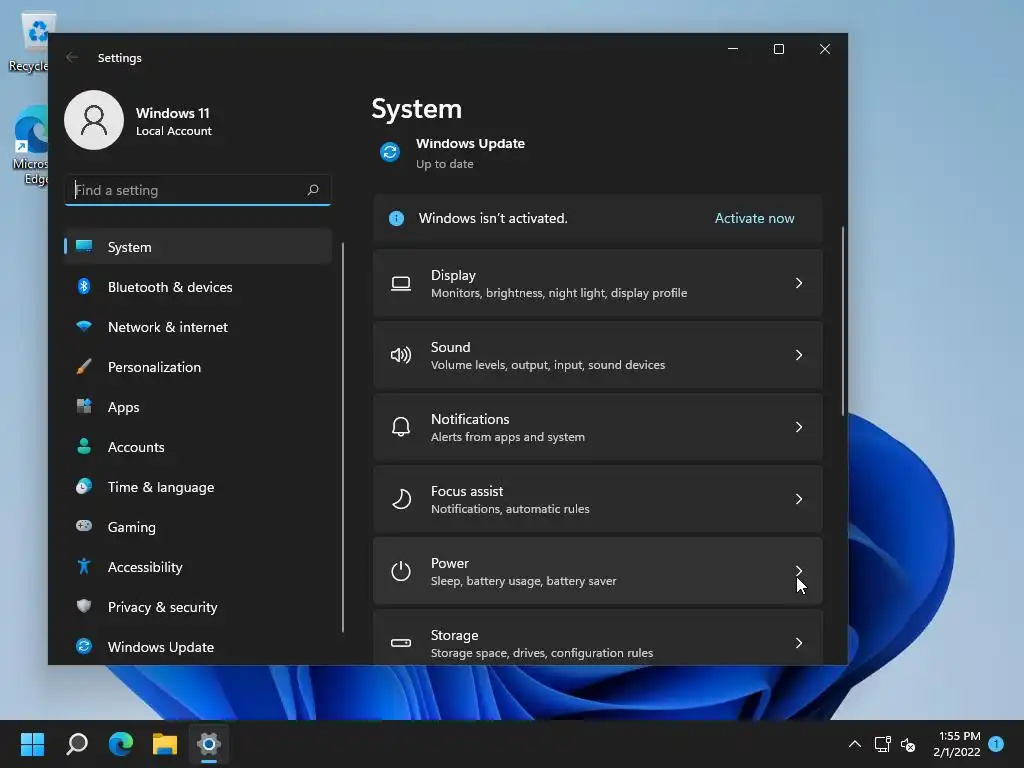
Task: Open the Personalization section
Action: (198, 367)
